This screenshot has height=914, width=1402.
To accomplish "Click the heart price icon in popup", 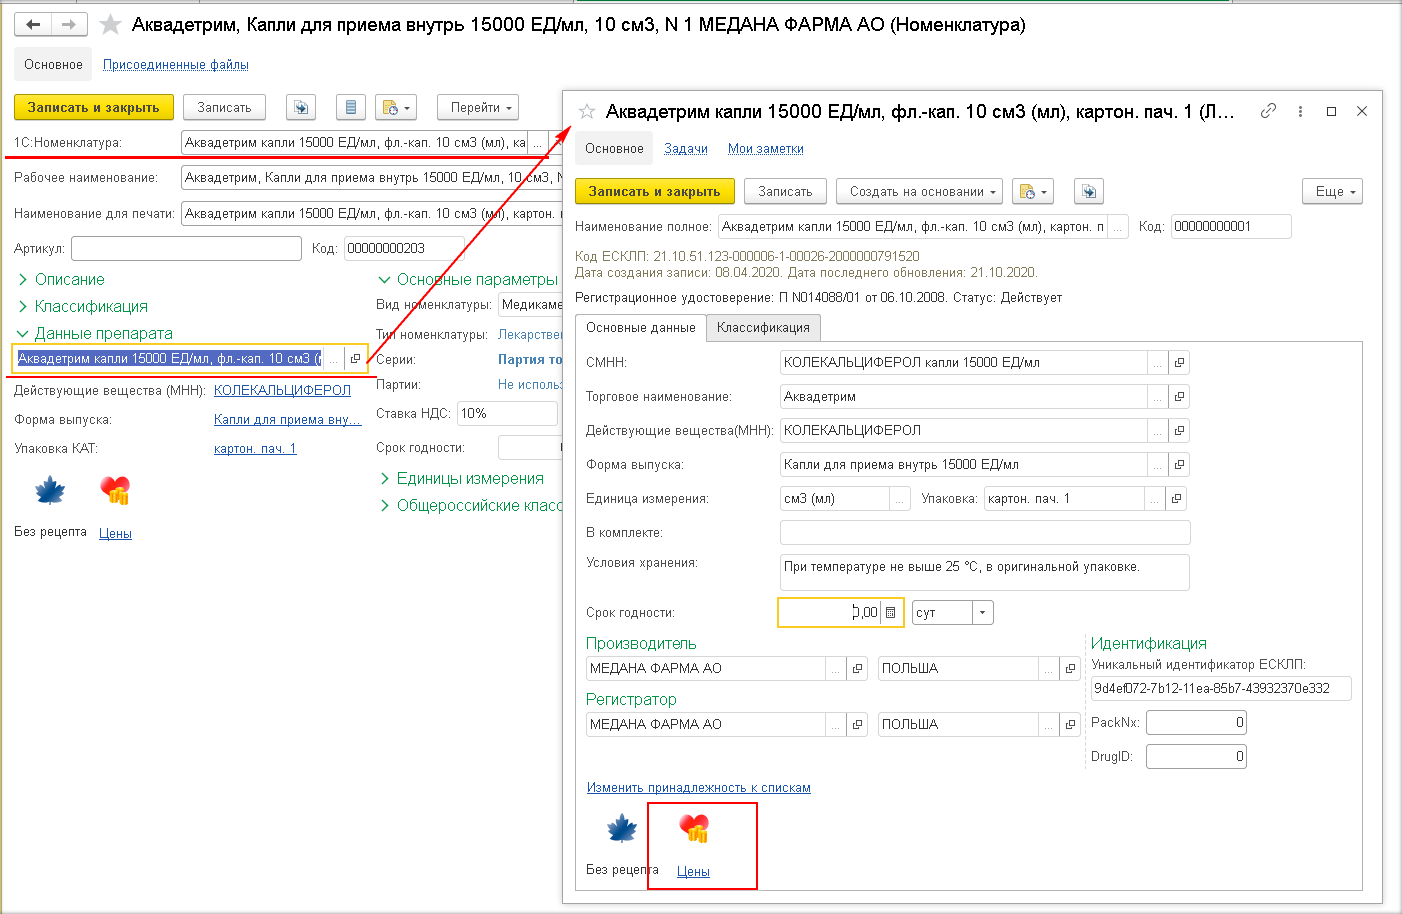I will pos(694,828).
